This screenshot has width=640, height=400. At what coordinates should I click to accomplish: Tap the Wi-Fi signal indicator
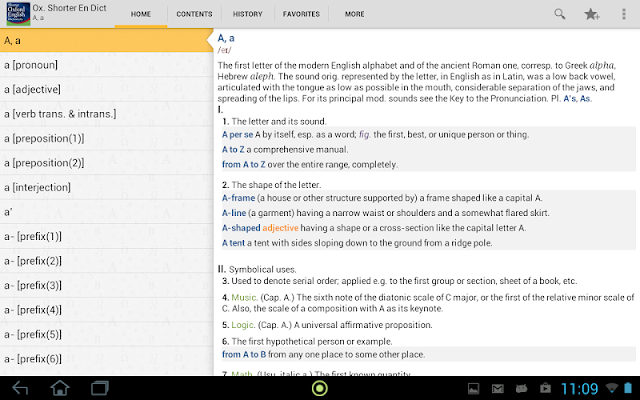pyautogui.click(x=611, y=388)
